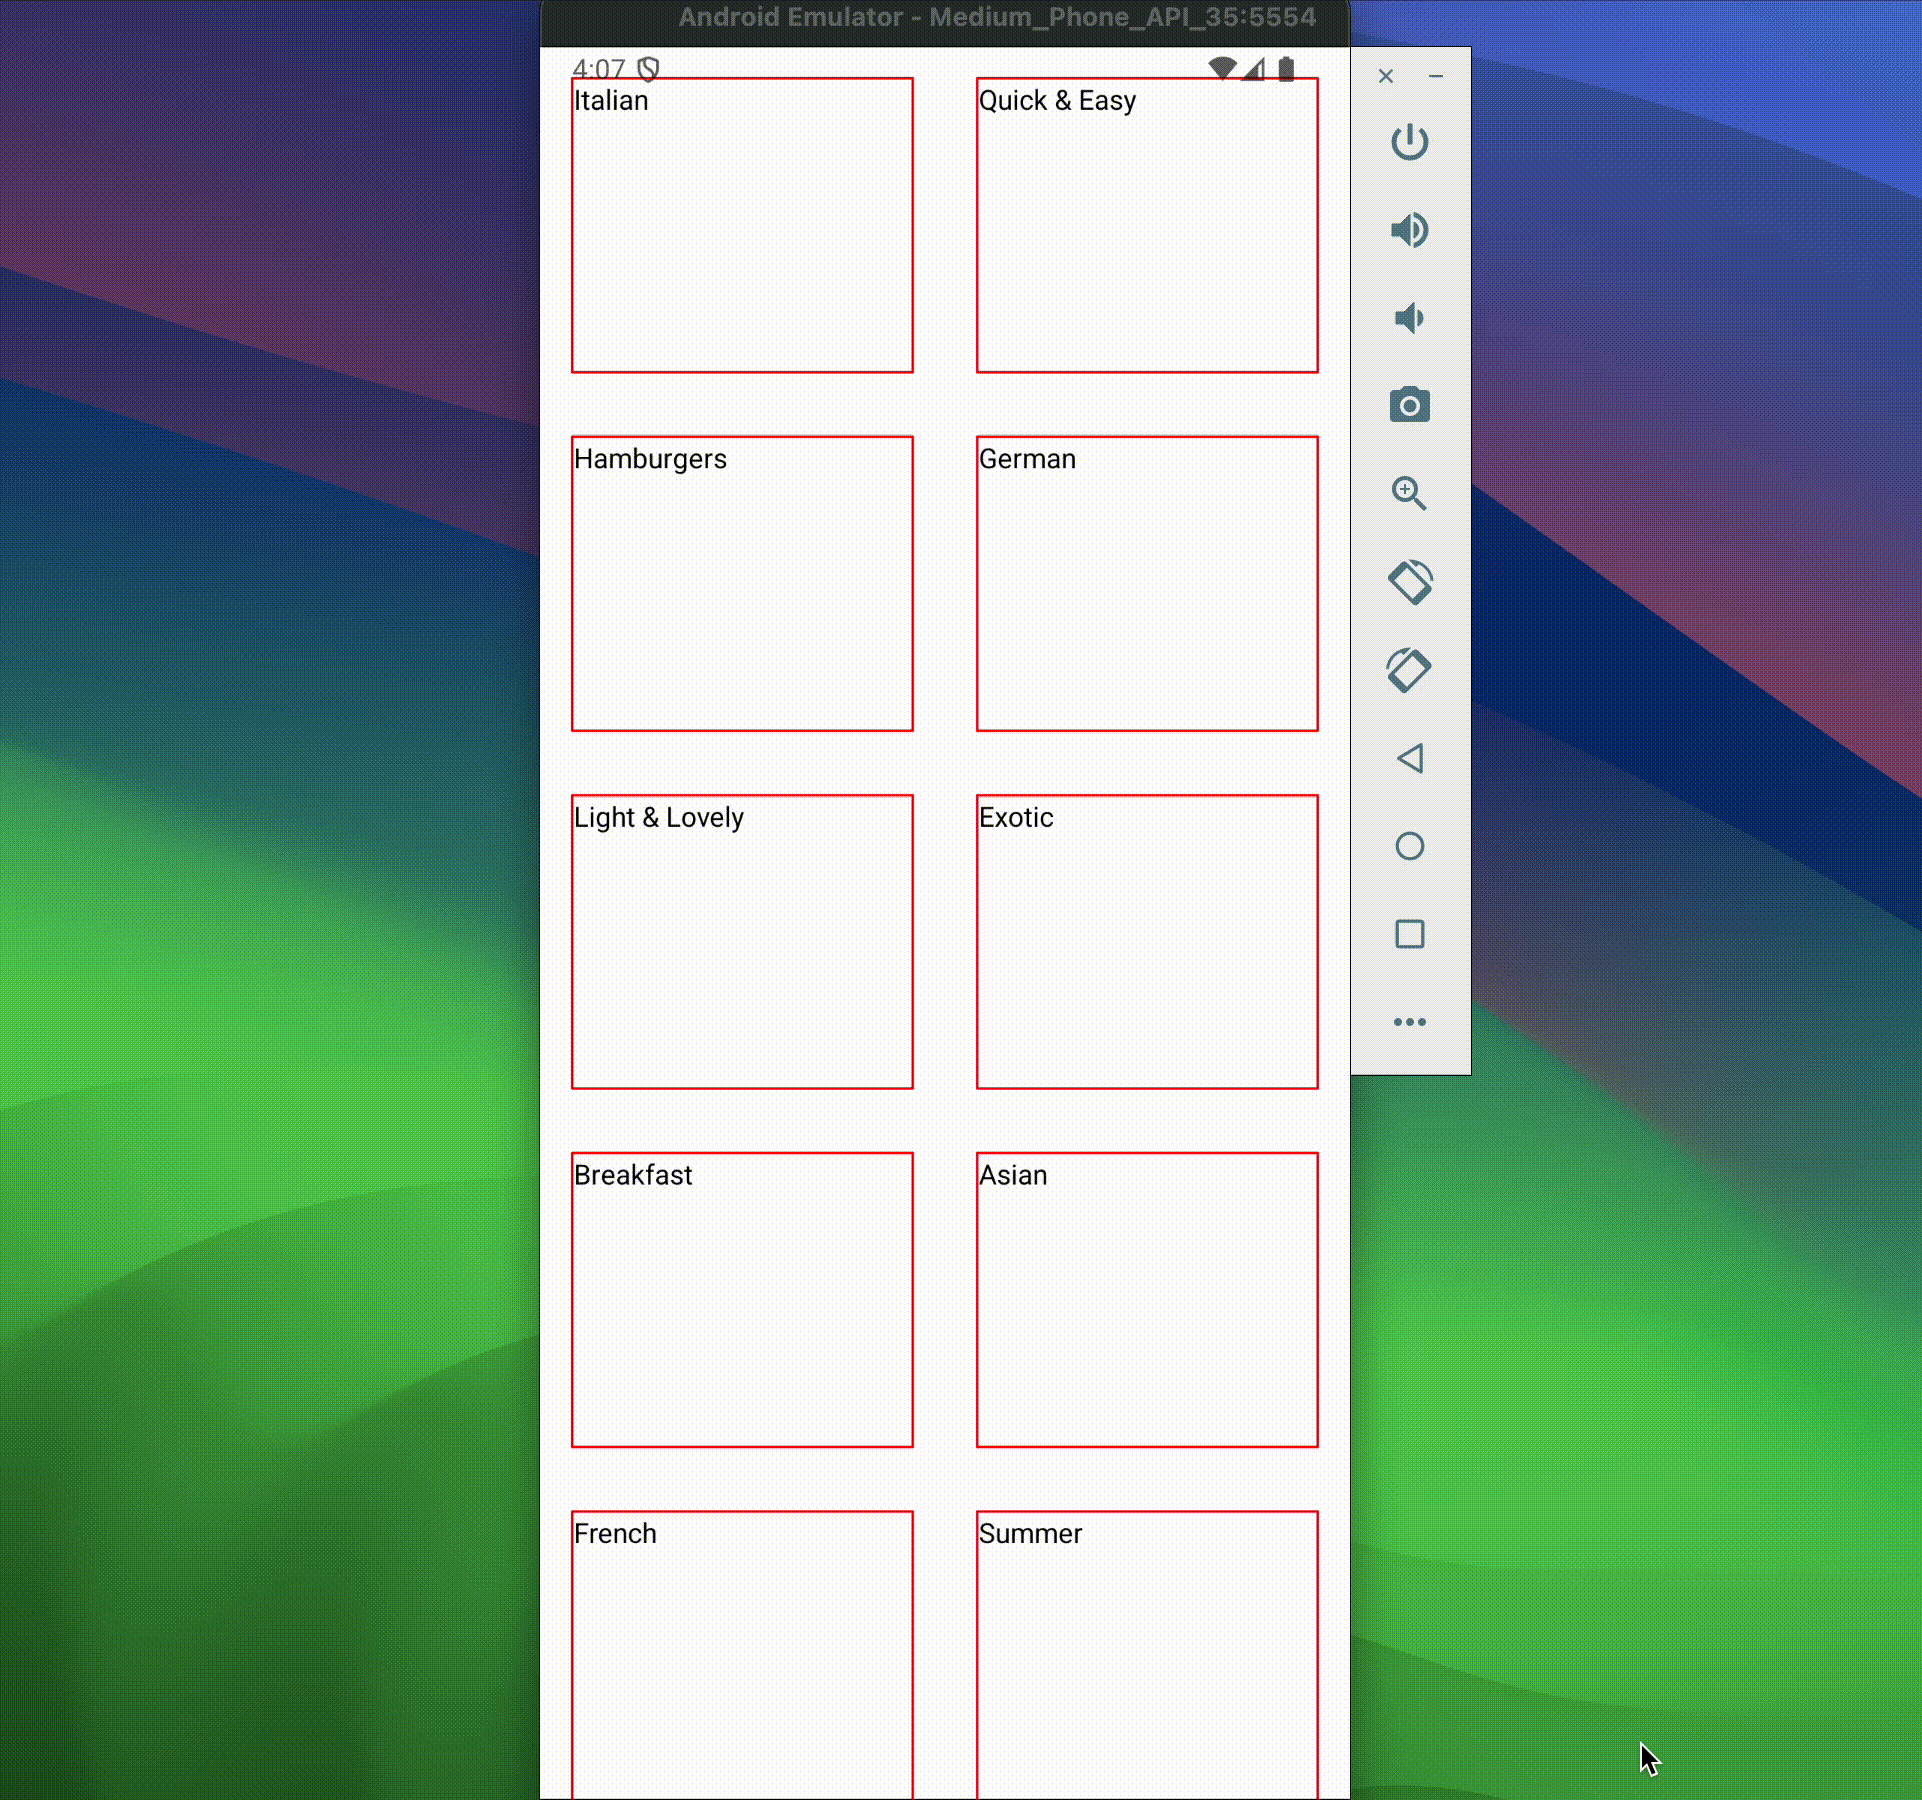Open the Italian category tile
Viewport: 1922px width, 1800px height.
(742, 226)
